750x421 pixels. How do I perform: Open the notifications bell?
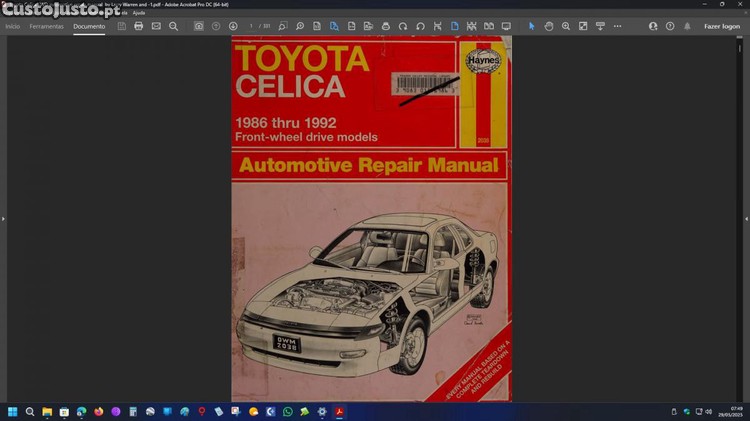(x=687, y=26)
